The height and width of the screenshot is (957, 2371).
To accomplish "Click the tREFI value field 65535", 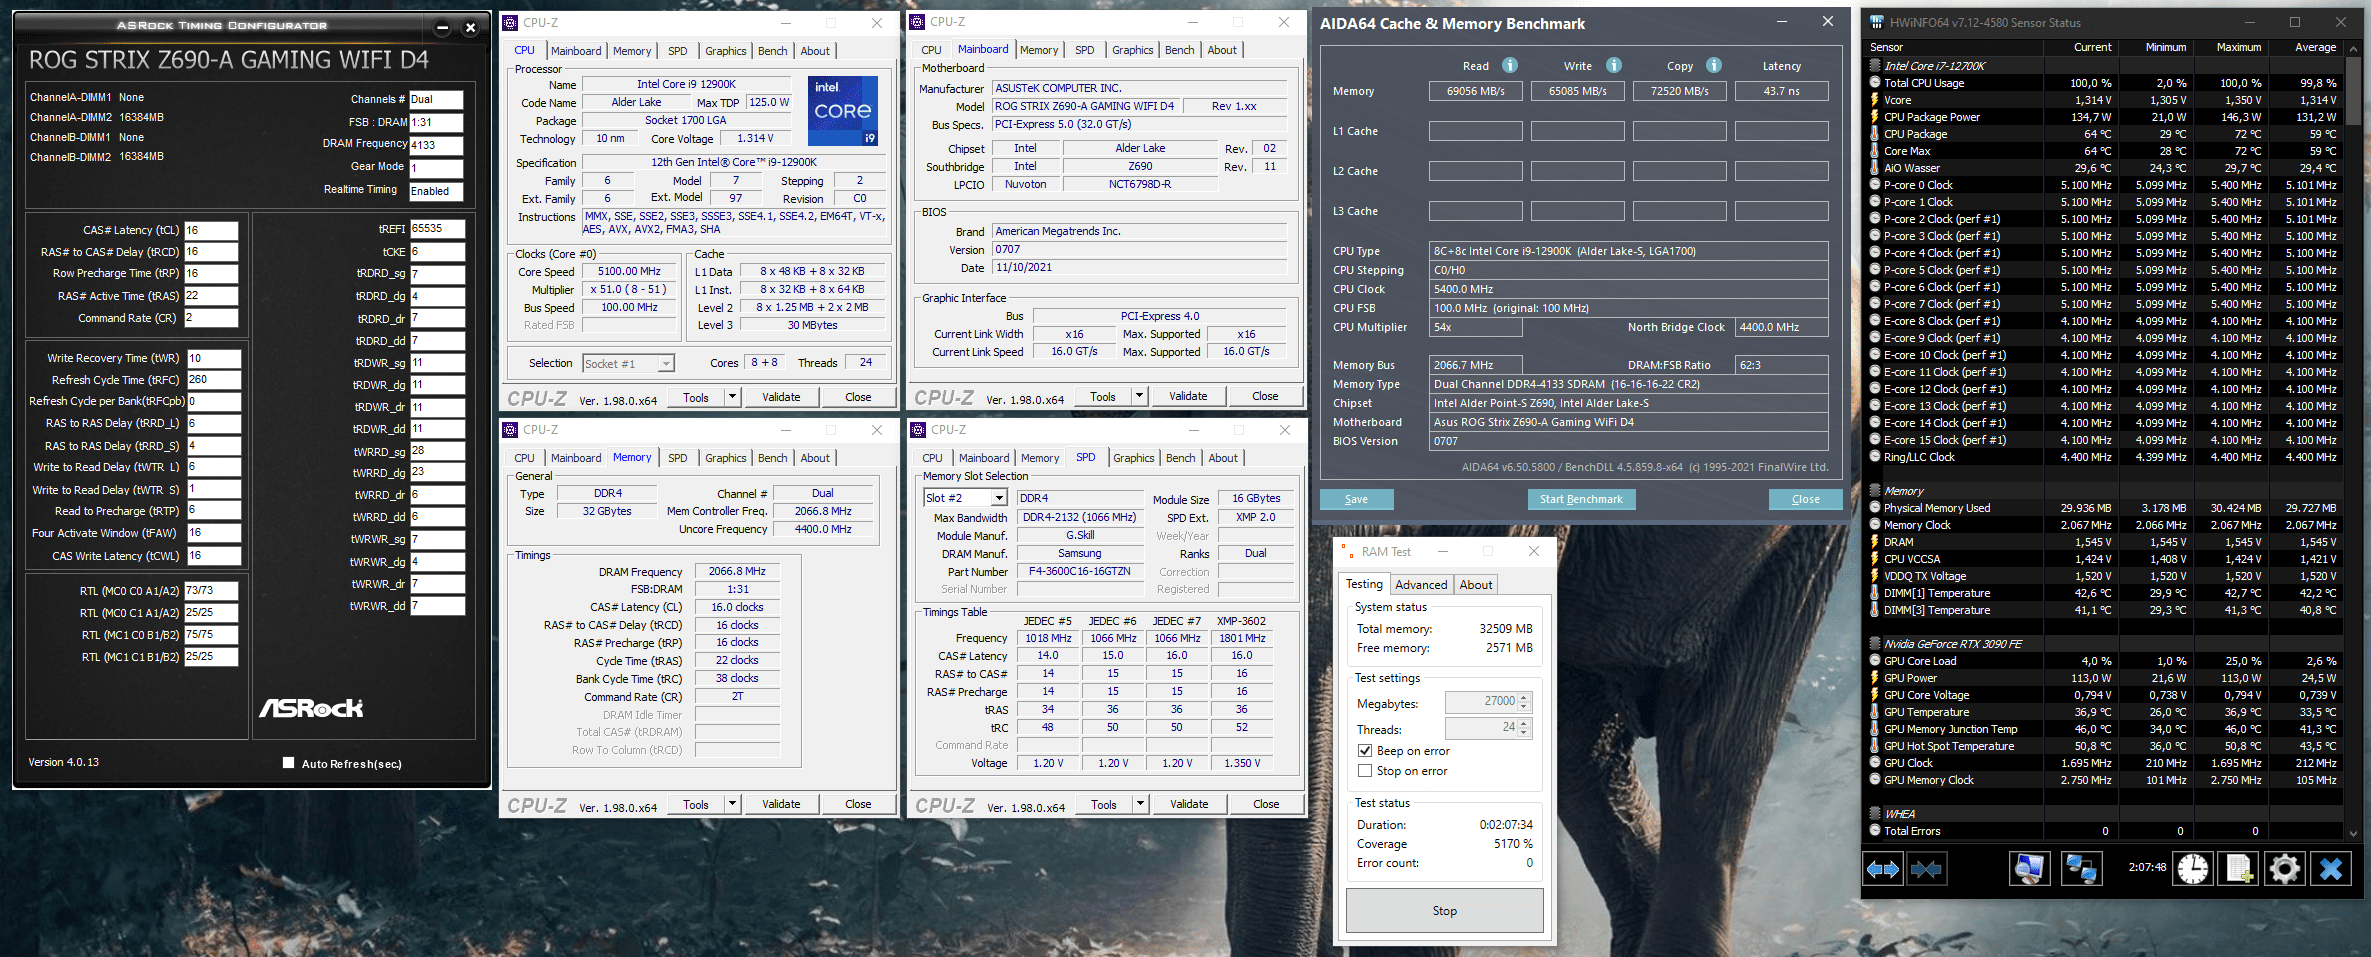I will 437,229.
